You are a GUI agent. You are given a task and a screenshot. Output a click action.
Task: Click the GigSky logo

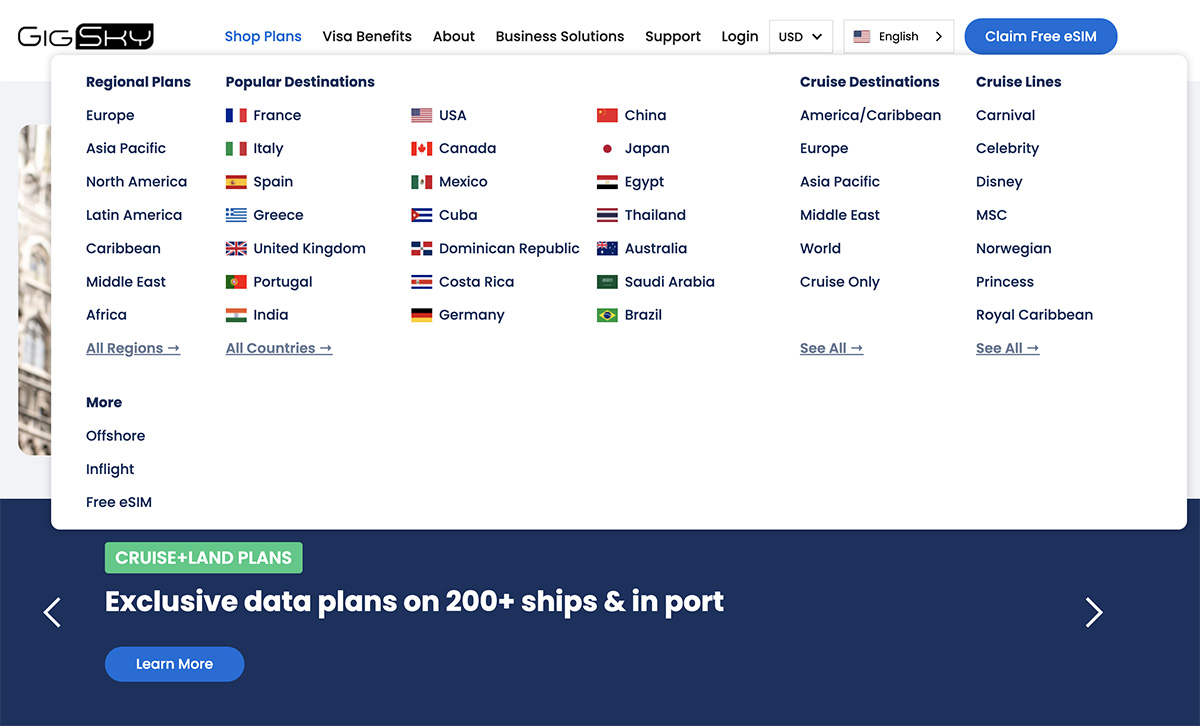(x=86, y=37)
